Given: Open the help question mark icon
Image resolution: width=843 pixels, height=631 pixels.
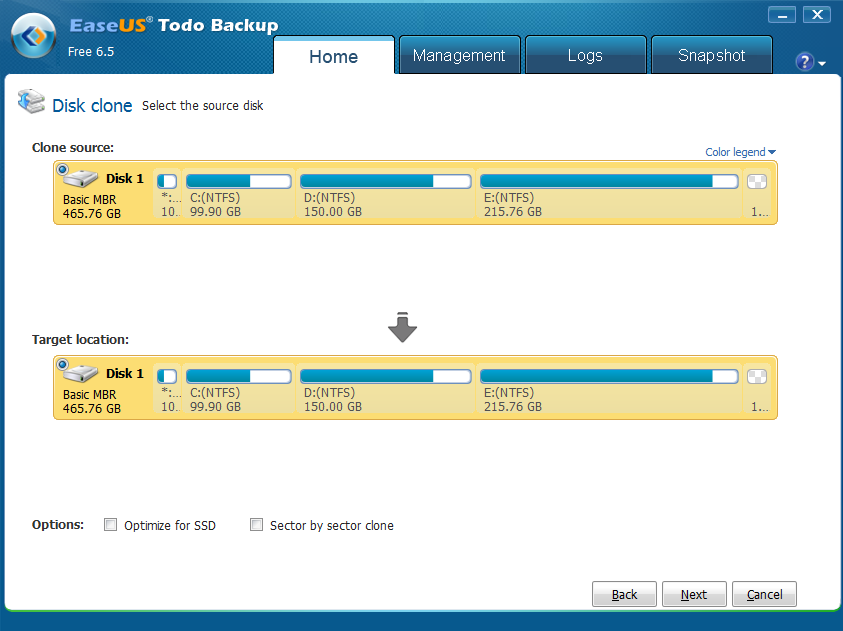Looking at the screenshot, I should point(804,62).
